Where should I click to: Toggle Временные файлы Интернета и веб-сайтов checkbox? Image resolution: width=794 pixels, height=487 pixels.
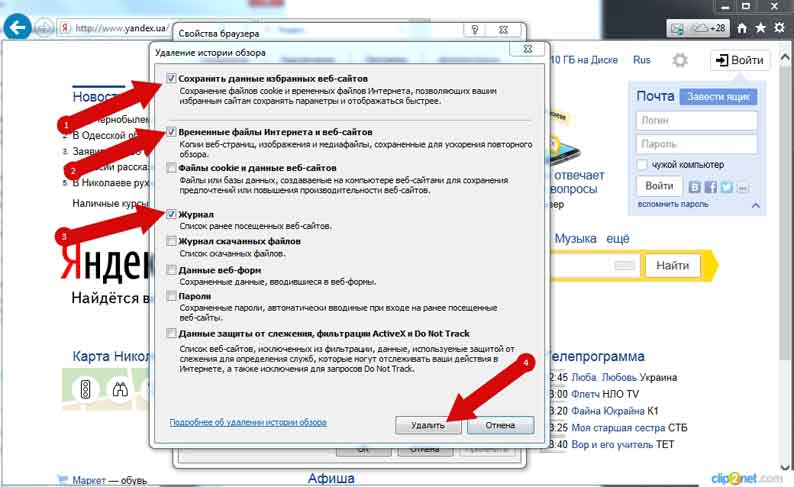click(x=171, y=132)
